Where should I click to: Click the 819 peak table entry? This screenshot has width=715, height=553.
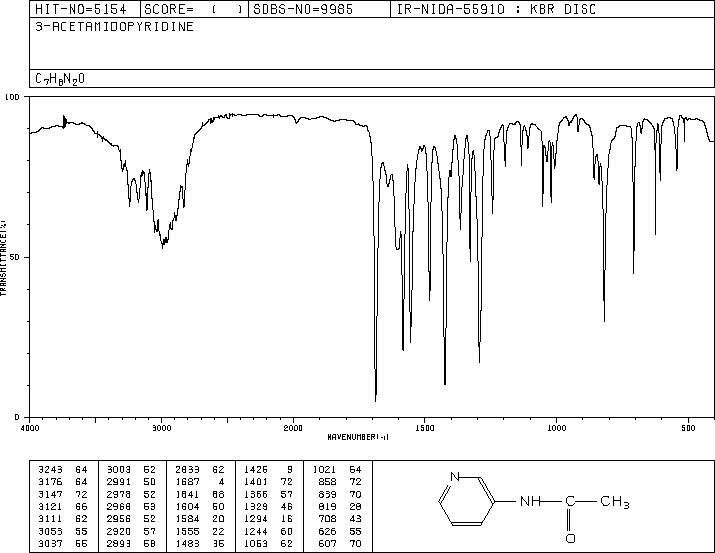tap(340, 506)
